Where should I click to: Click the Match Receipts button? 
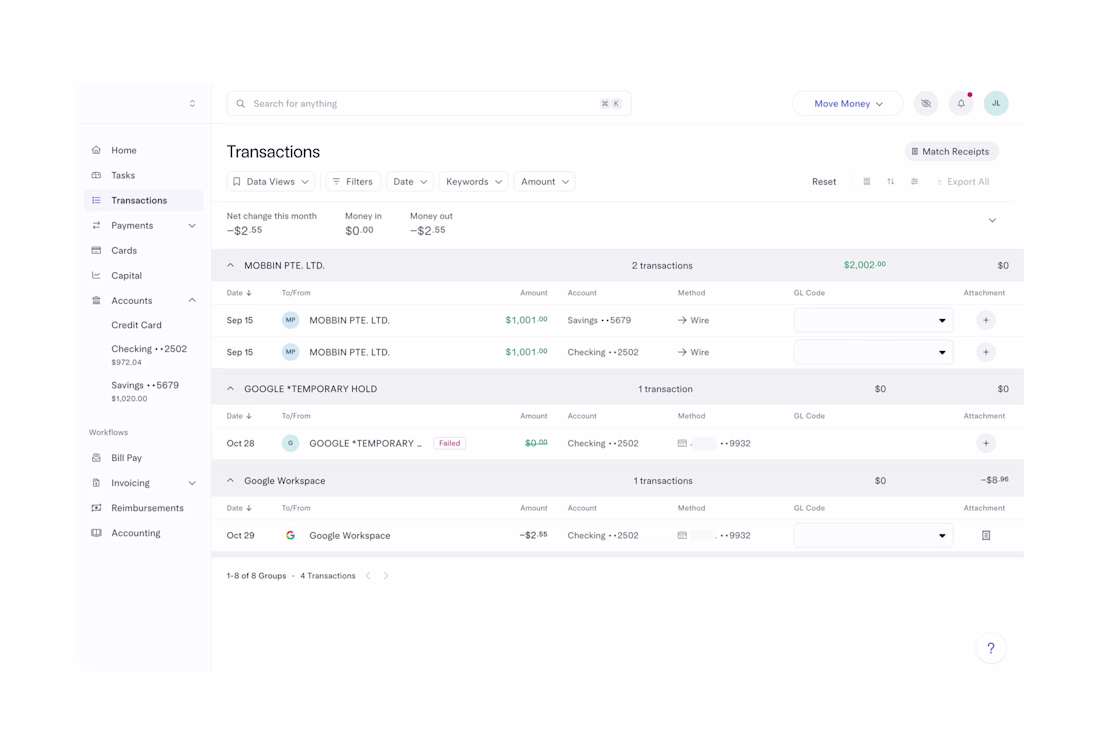click(x=951, y=152)
